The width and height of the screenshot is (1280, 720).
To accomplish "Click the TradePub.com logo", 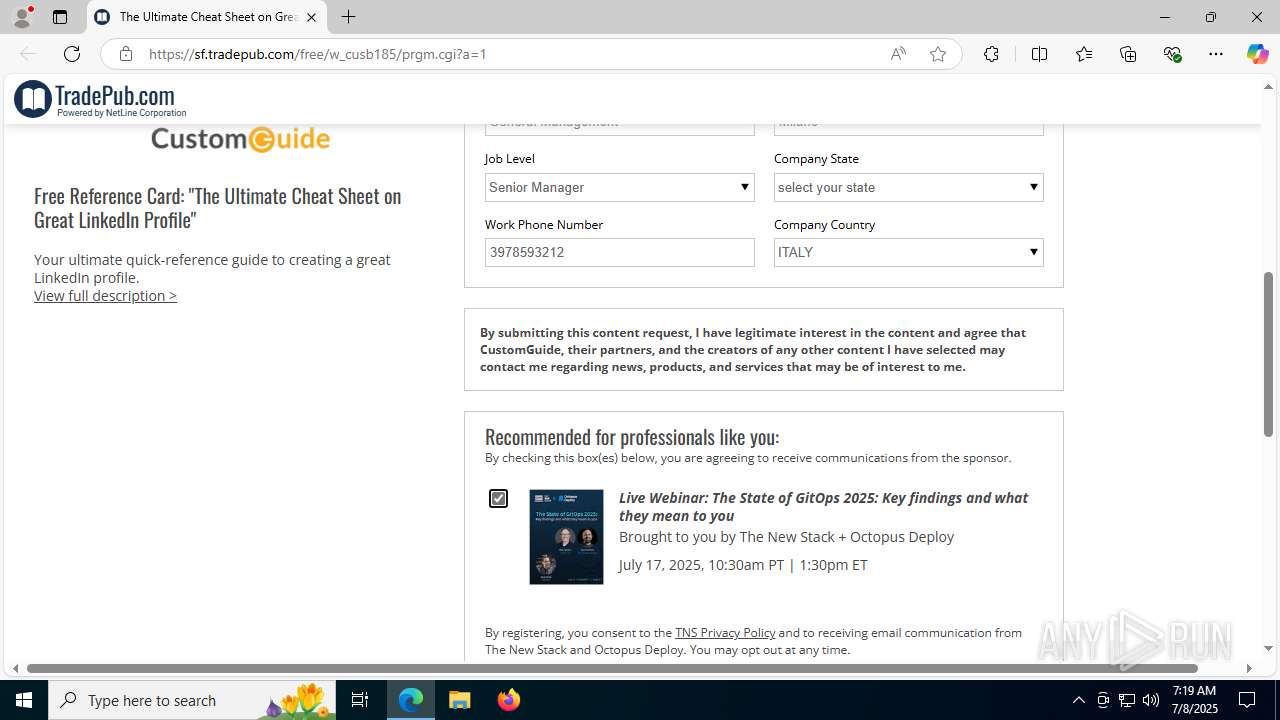I will [100, 99].
